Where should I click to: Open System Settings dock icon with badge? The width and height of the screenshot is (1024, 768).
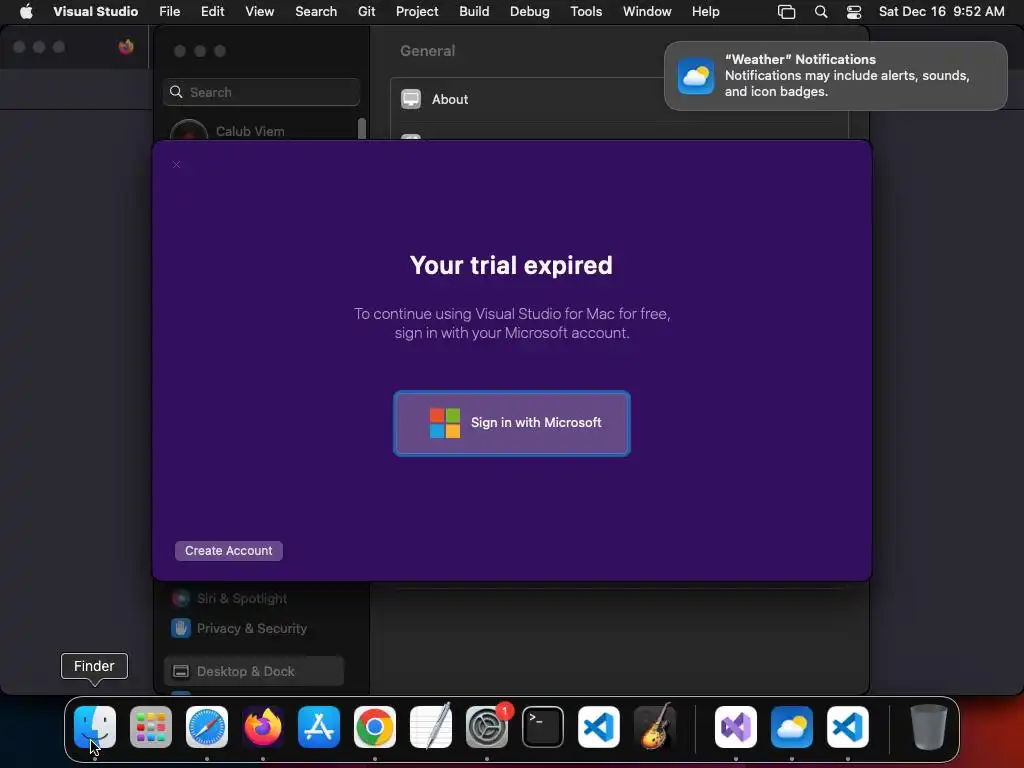click(487, 727)
